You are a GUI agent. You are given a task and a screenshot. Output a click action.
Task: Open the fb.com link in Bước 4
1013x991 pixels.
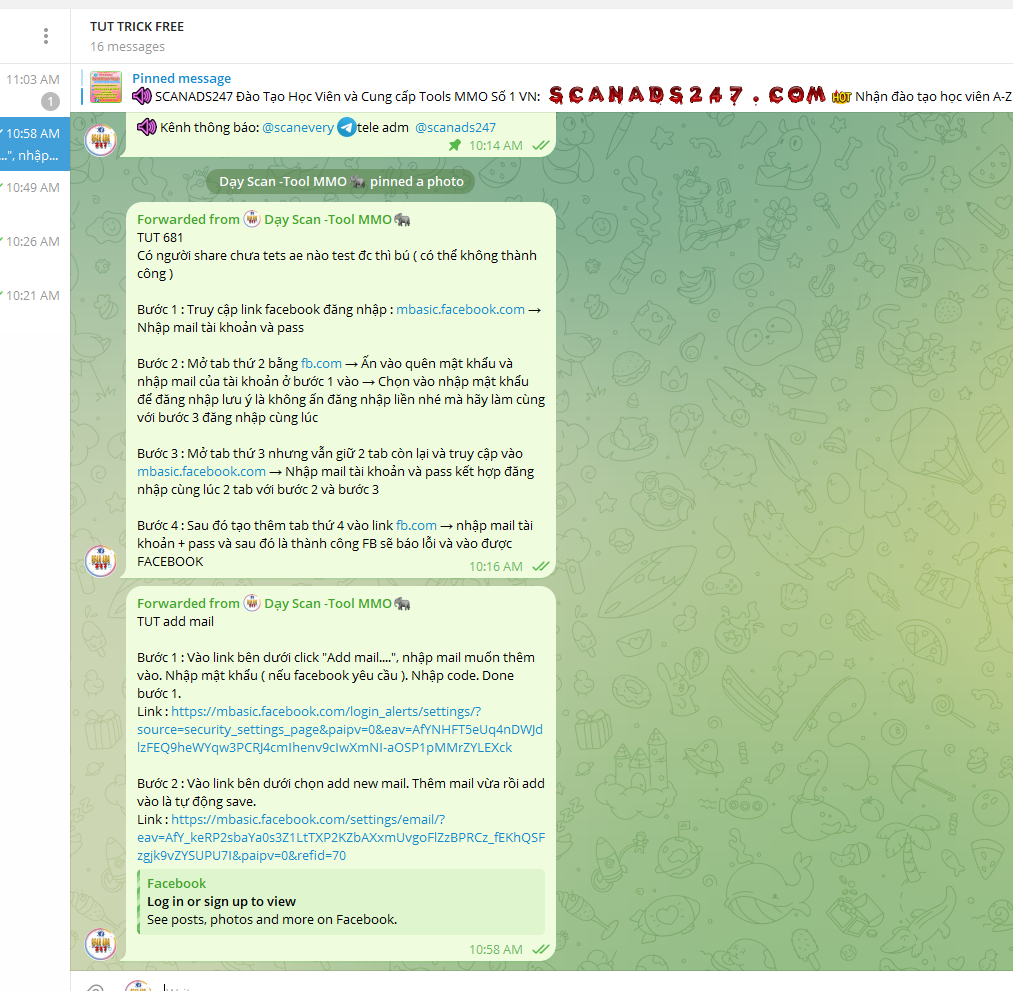pos(416,525)
